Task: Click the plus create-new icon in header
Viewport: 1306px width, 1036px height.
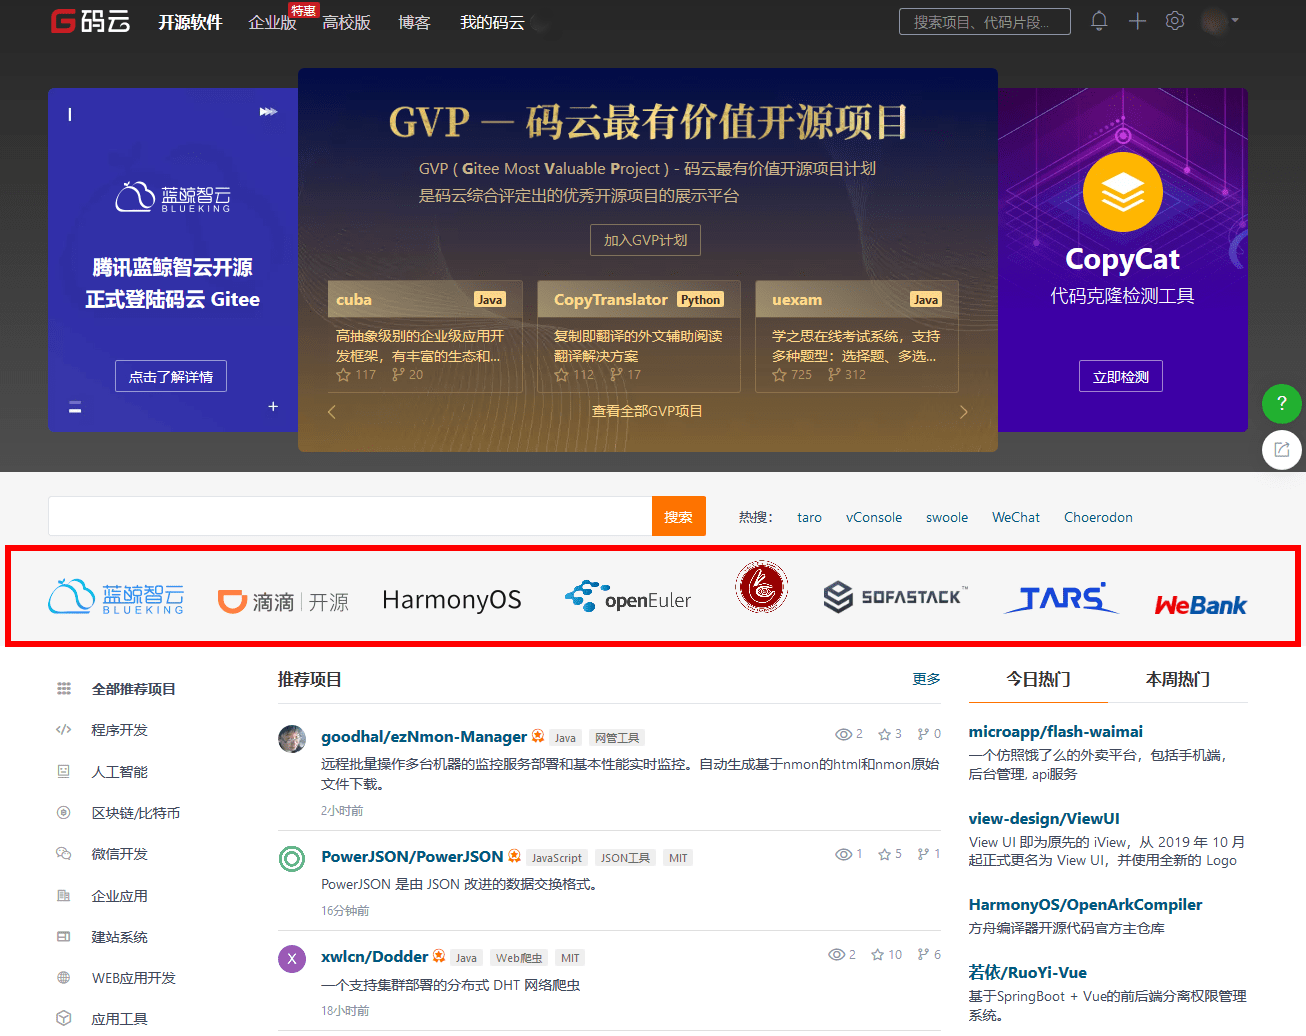Action: pyautogui.click(x=1137, y=21)
